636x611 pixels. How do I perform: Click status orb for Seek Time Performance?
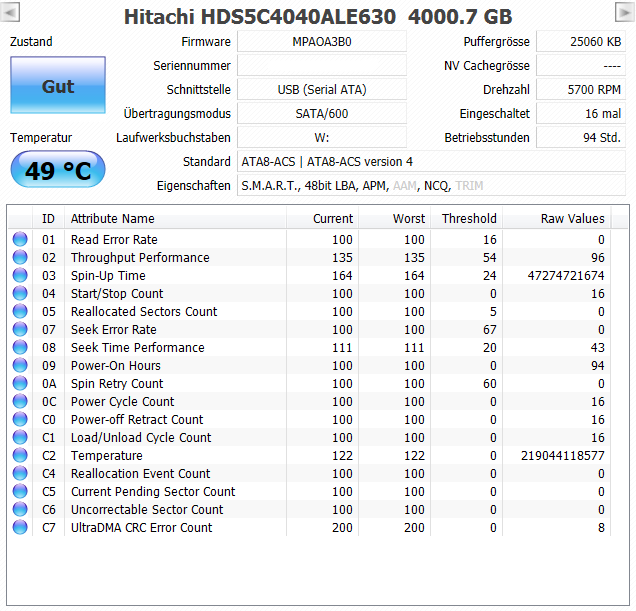click(x=20, y=347)
